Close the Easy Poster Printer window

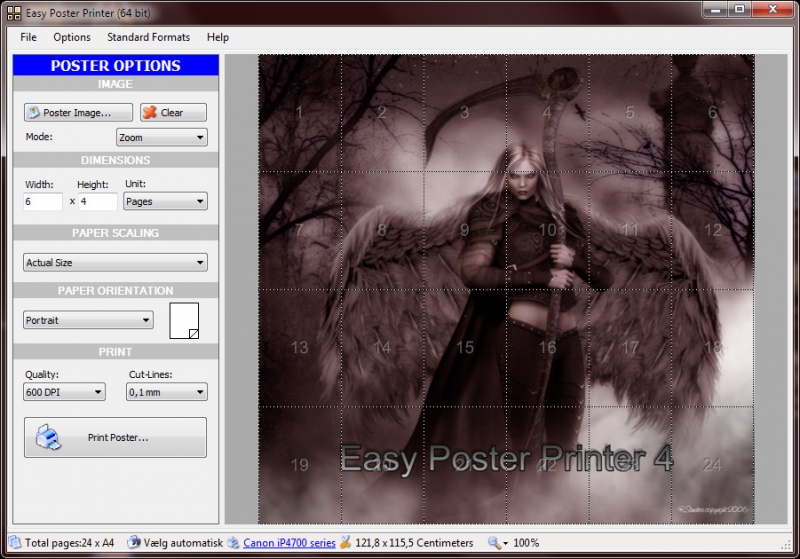tap(773, 10)
